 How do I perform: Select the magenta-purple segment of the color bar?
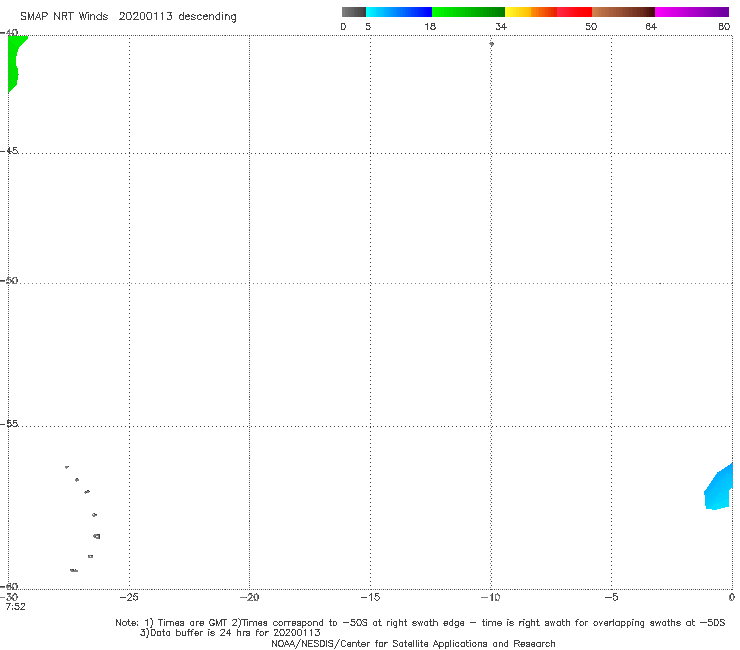click(692, 12)
